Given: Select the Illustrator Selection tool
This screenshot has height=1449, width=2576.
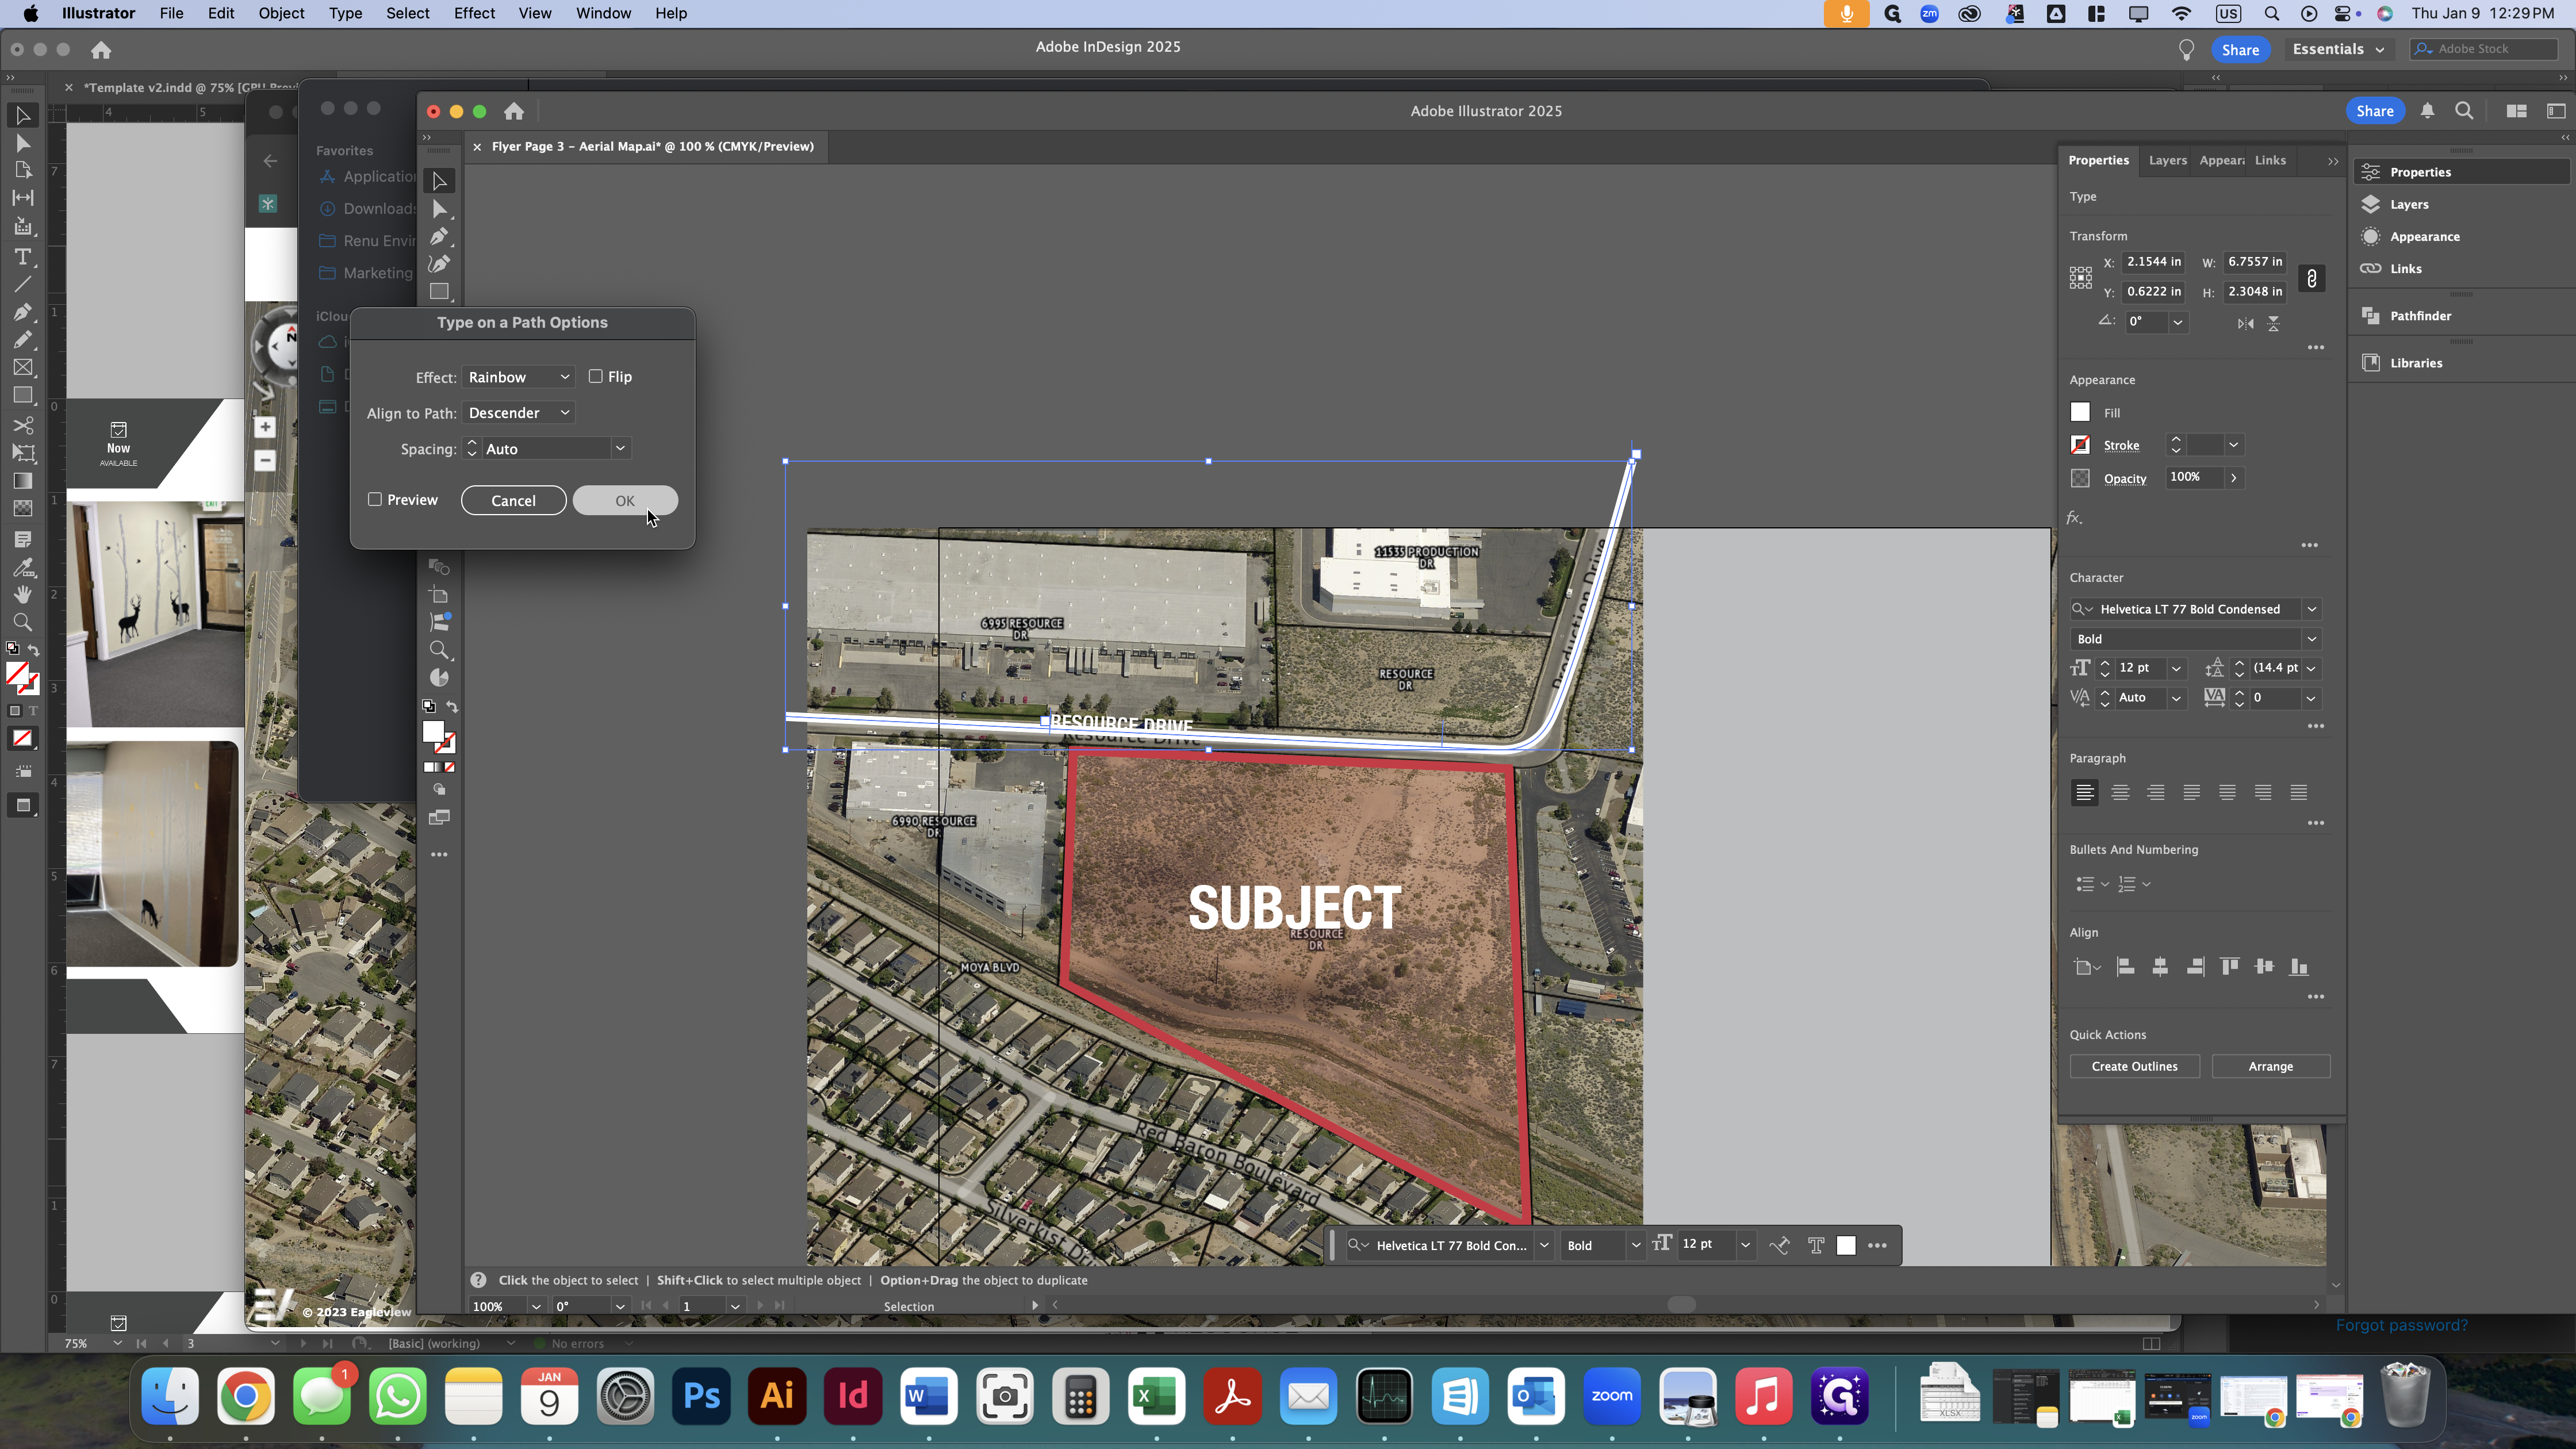Looking at the screenshot, I should click(x=439, y=181).
